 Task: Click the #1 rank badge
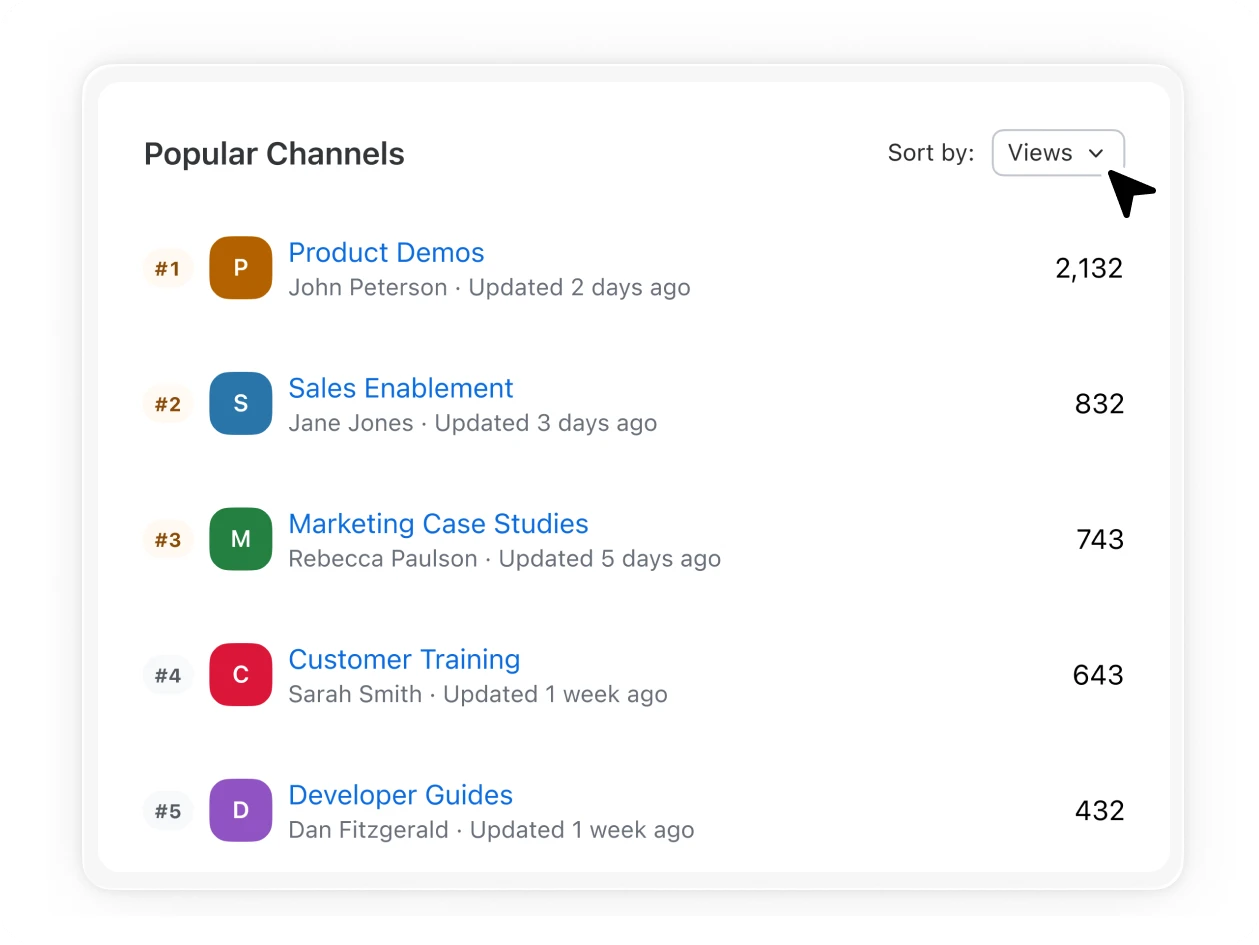click(167, 268)
